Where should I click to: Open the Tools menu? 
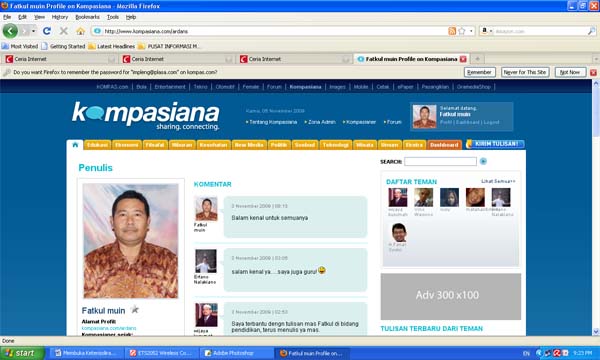coord(112,17)
